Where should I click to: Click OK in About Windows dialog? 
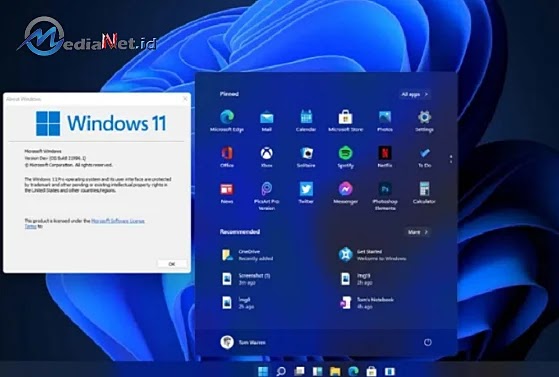[x=172, y=264]
